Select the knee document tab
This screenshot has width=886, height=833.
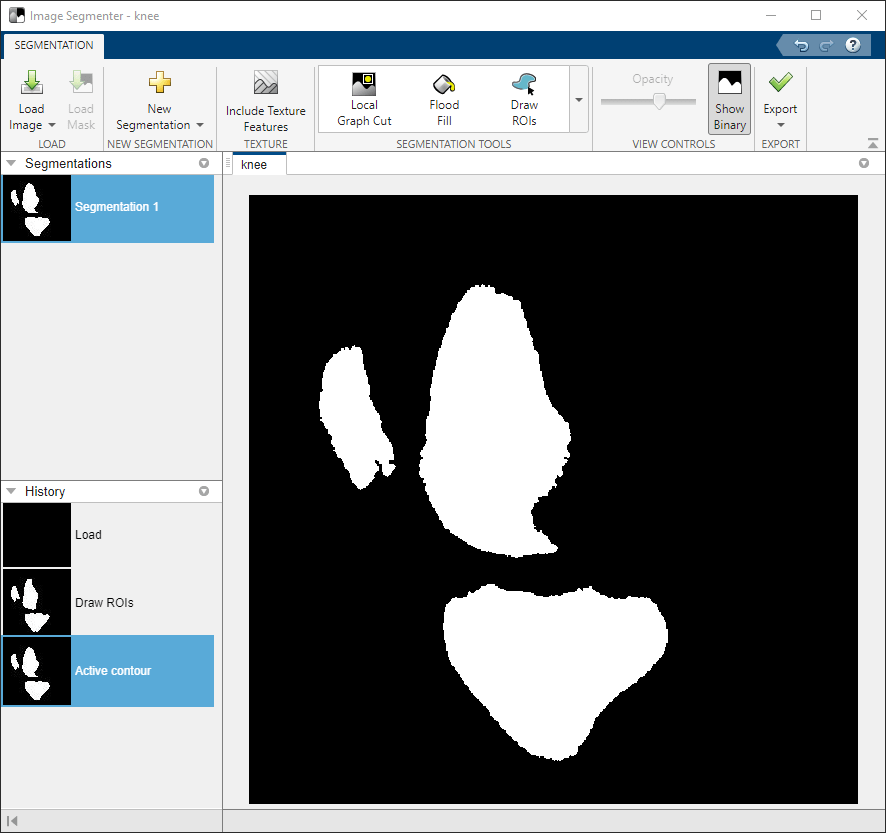click(255, 164)
